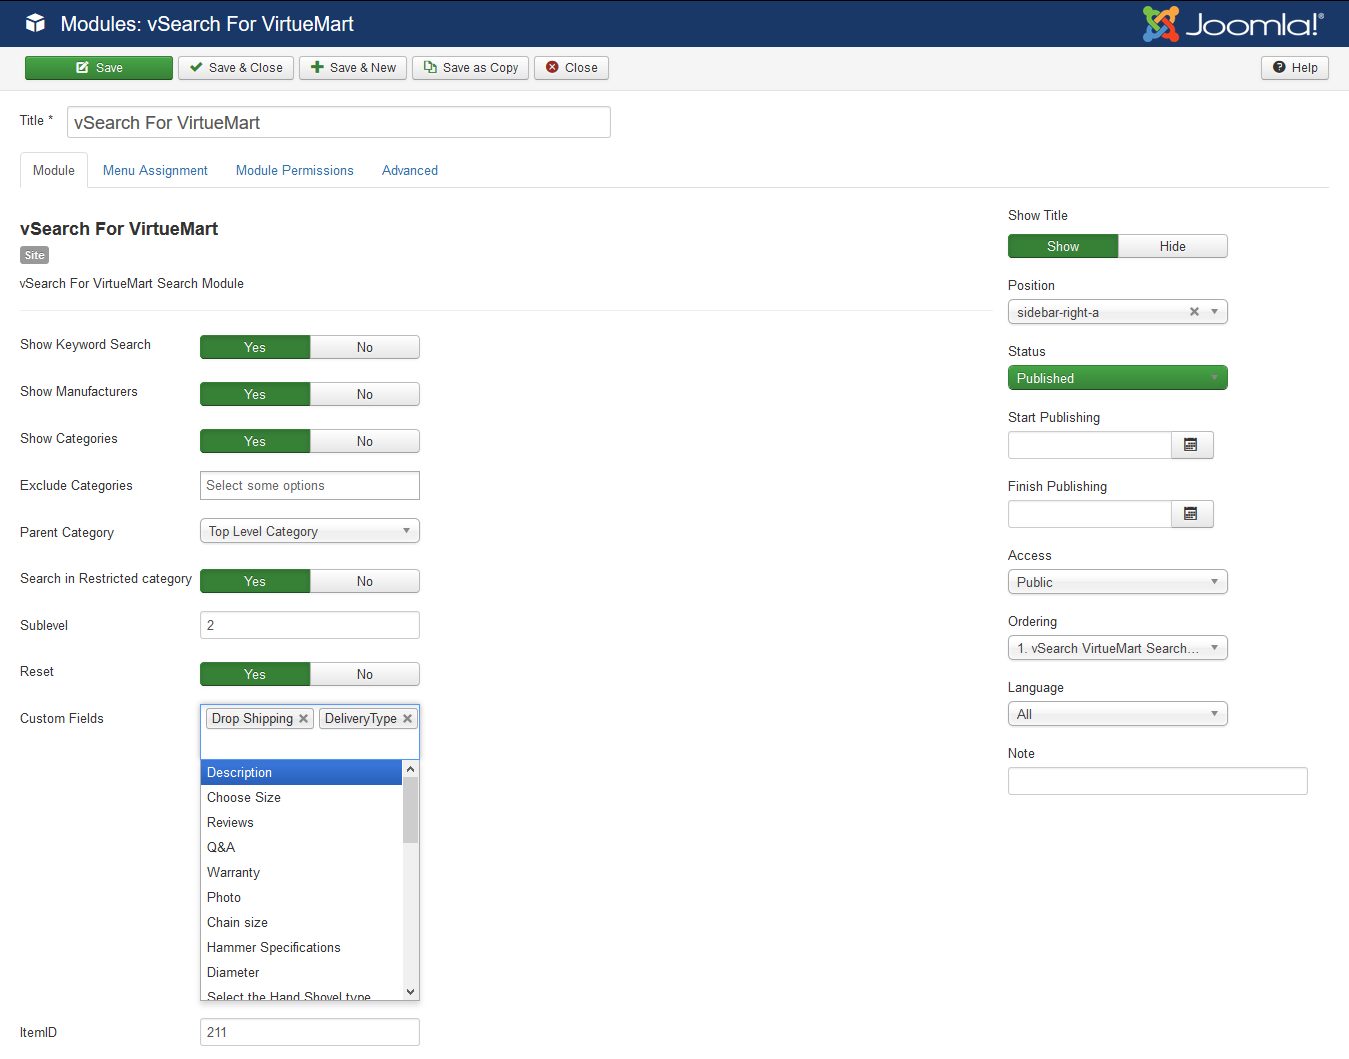Open the Finish Publishing calendar picker
Viewport: 1349px width, 1059px height.
pyautogui.click(x=1191, y=514)
